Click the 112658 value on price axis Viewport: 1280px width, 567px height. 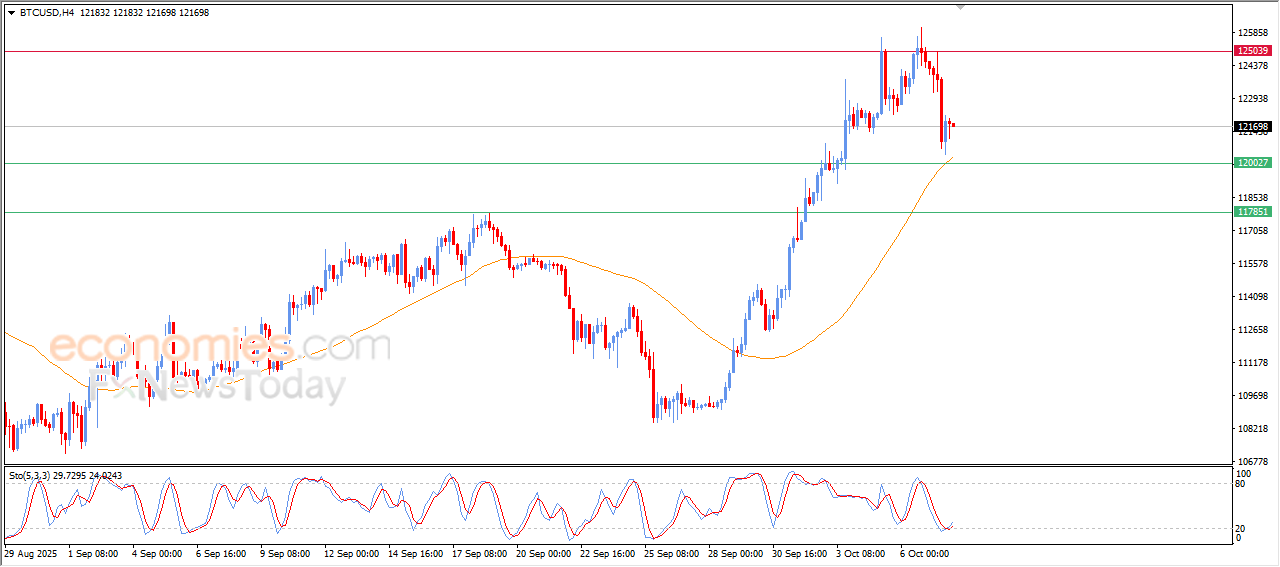(1253, 330)
